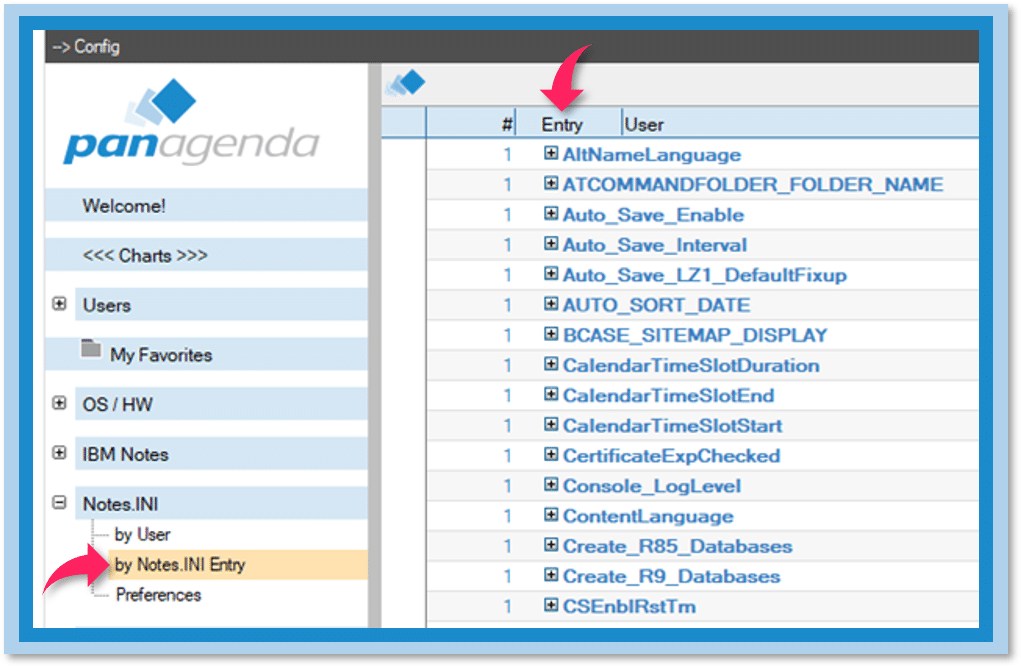Sort by the User column header
Viewport: 1021px width, 667px height.
pos(644,125)
